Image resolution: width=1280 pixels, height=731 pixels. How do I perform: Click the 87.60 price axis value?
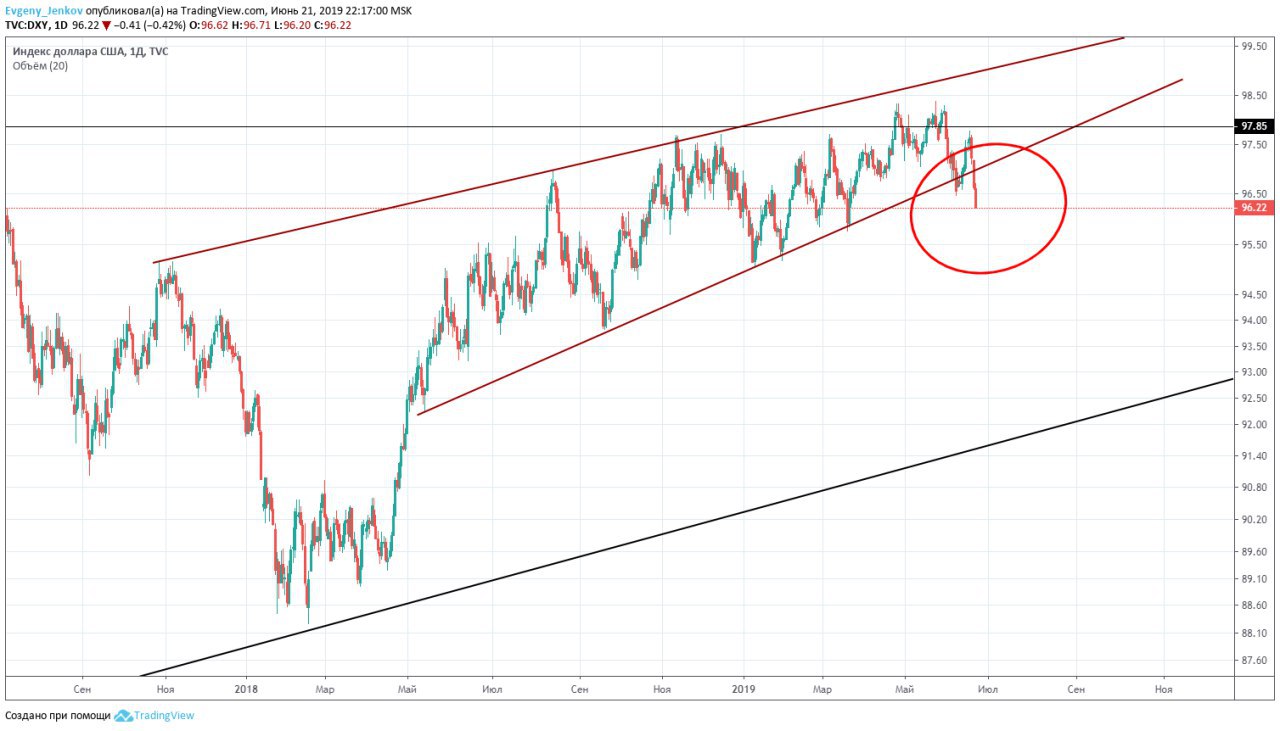(x=1255, y=660)
